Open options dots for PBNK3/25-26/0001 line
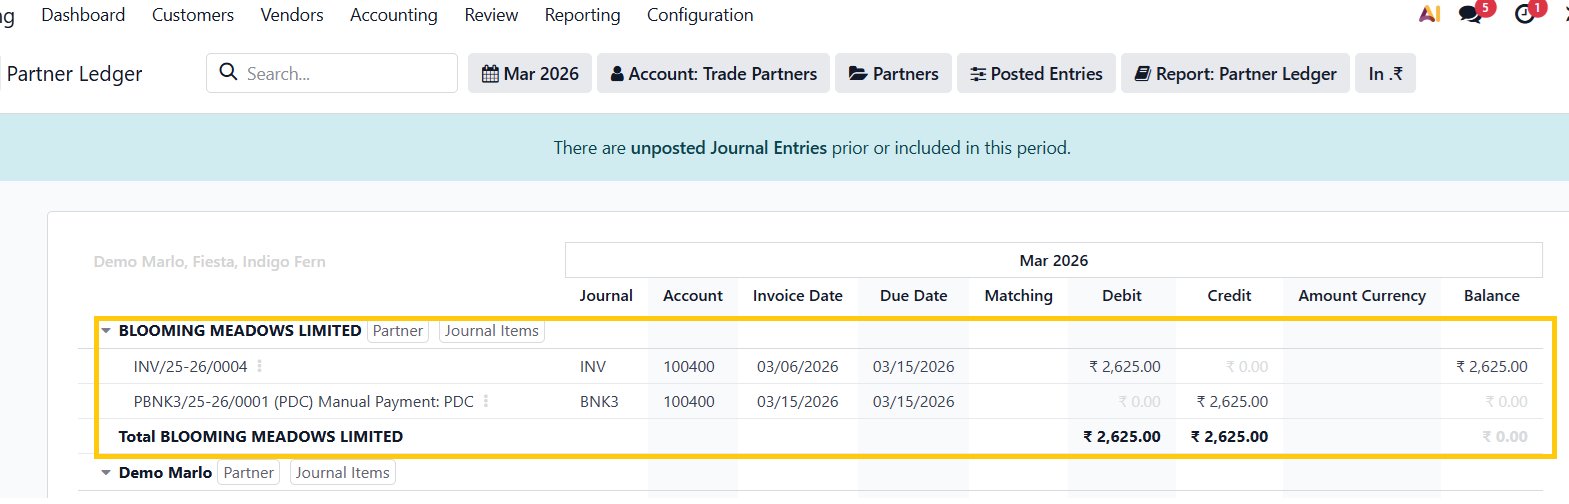 pos(486,401)
